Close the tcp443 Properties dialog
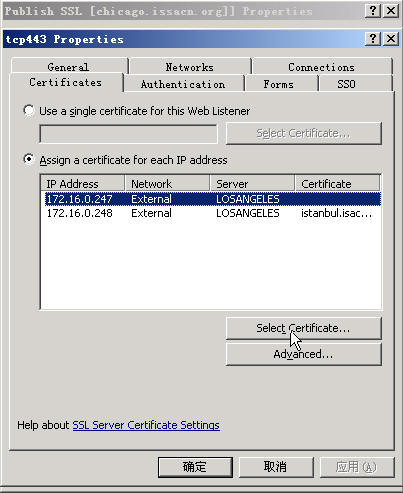Image resolution: width=403 pixels, height=493 pixels. [390, 39]
